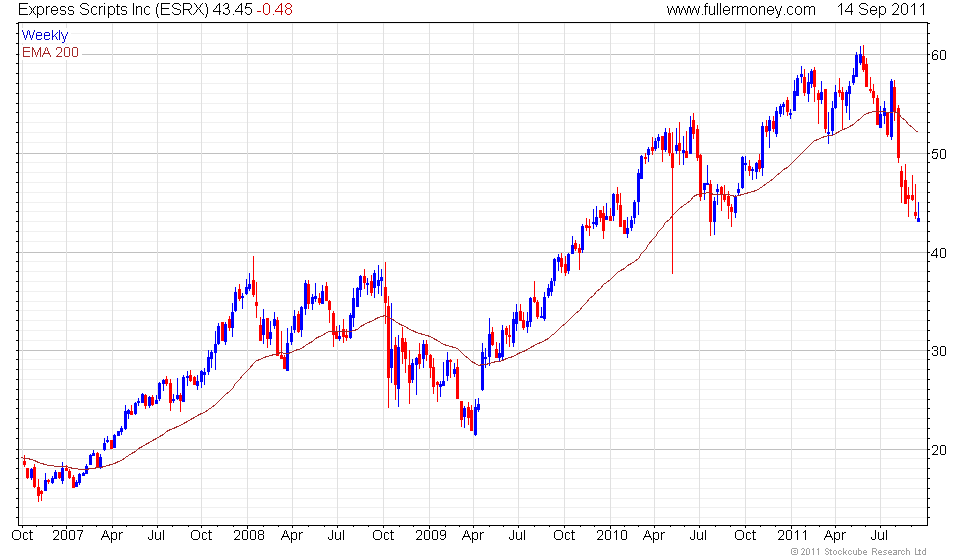Select the 2007 marker on time axis

tap(68, 535)
